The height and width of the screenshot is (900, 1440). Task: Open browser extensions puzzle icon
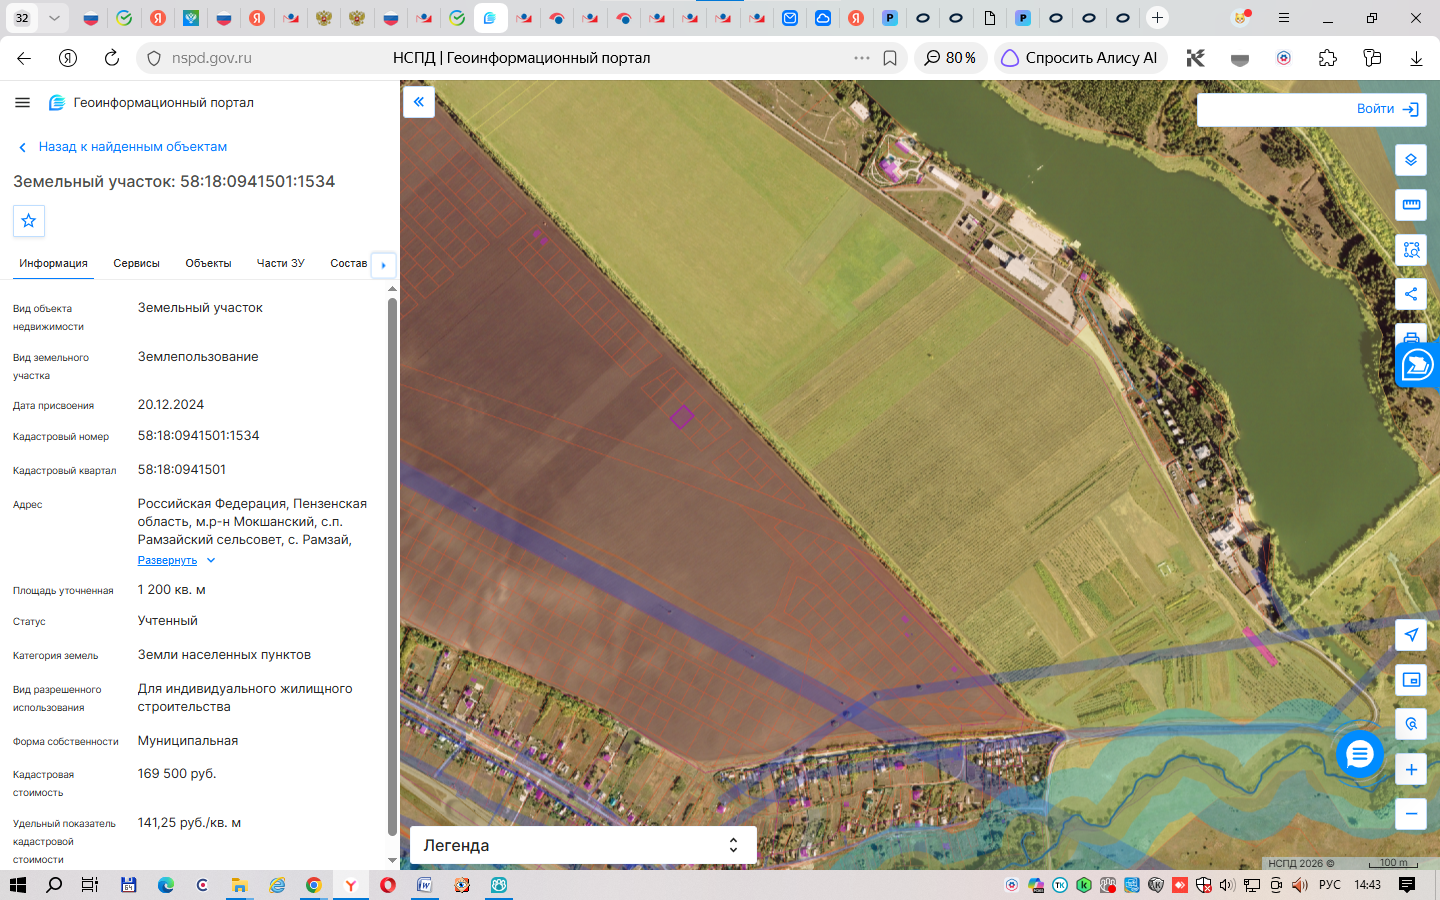(x=1328, y=58)
